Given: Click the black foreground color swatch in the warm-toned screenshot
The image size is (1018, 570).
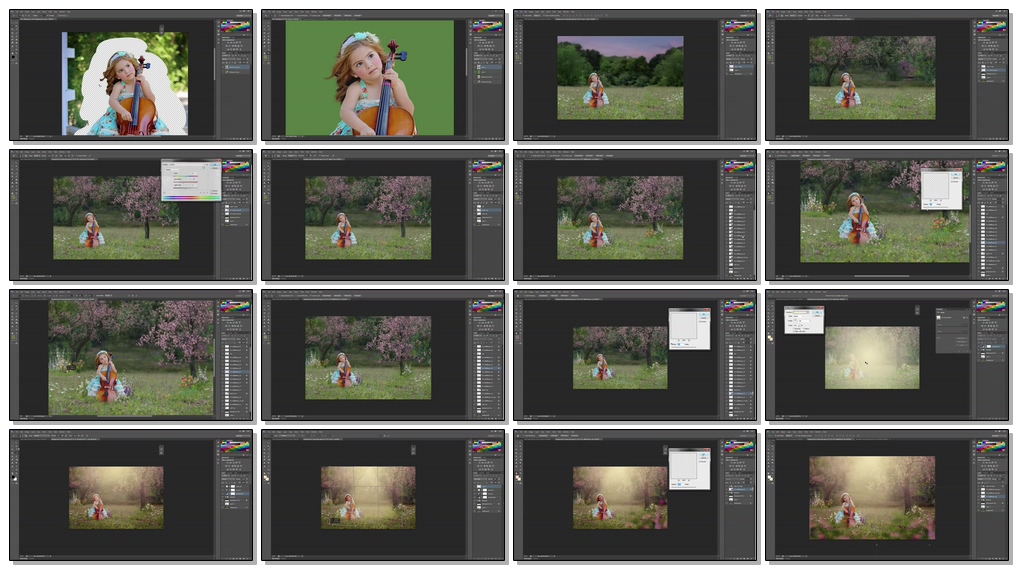Looking at the screenshot, I should [14, 478].
